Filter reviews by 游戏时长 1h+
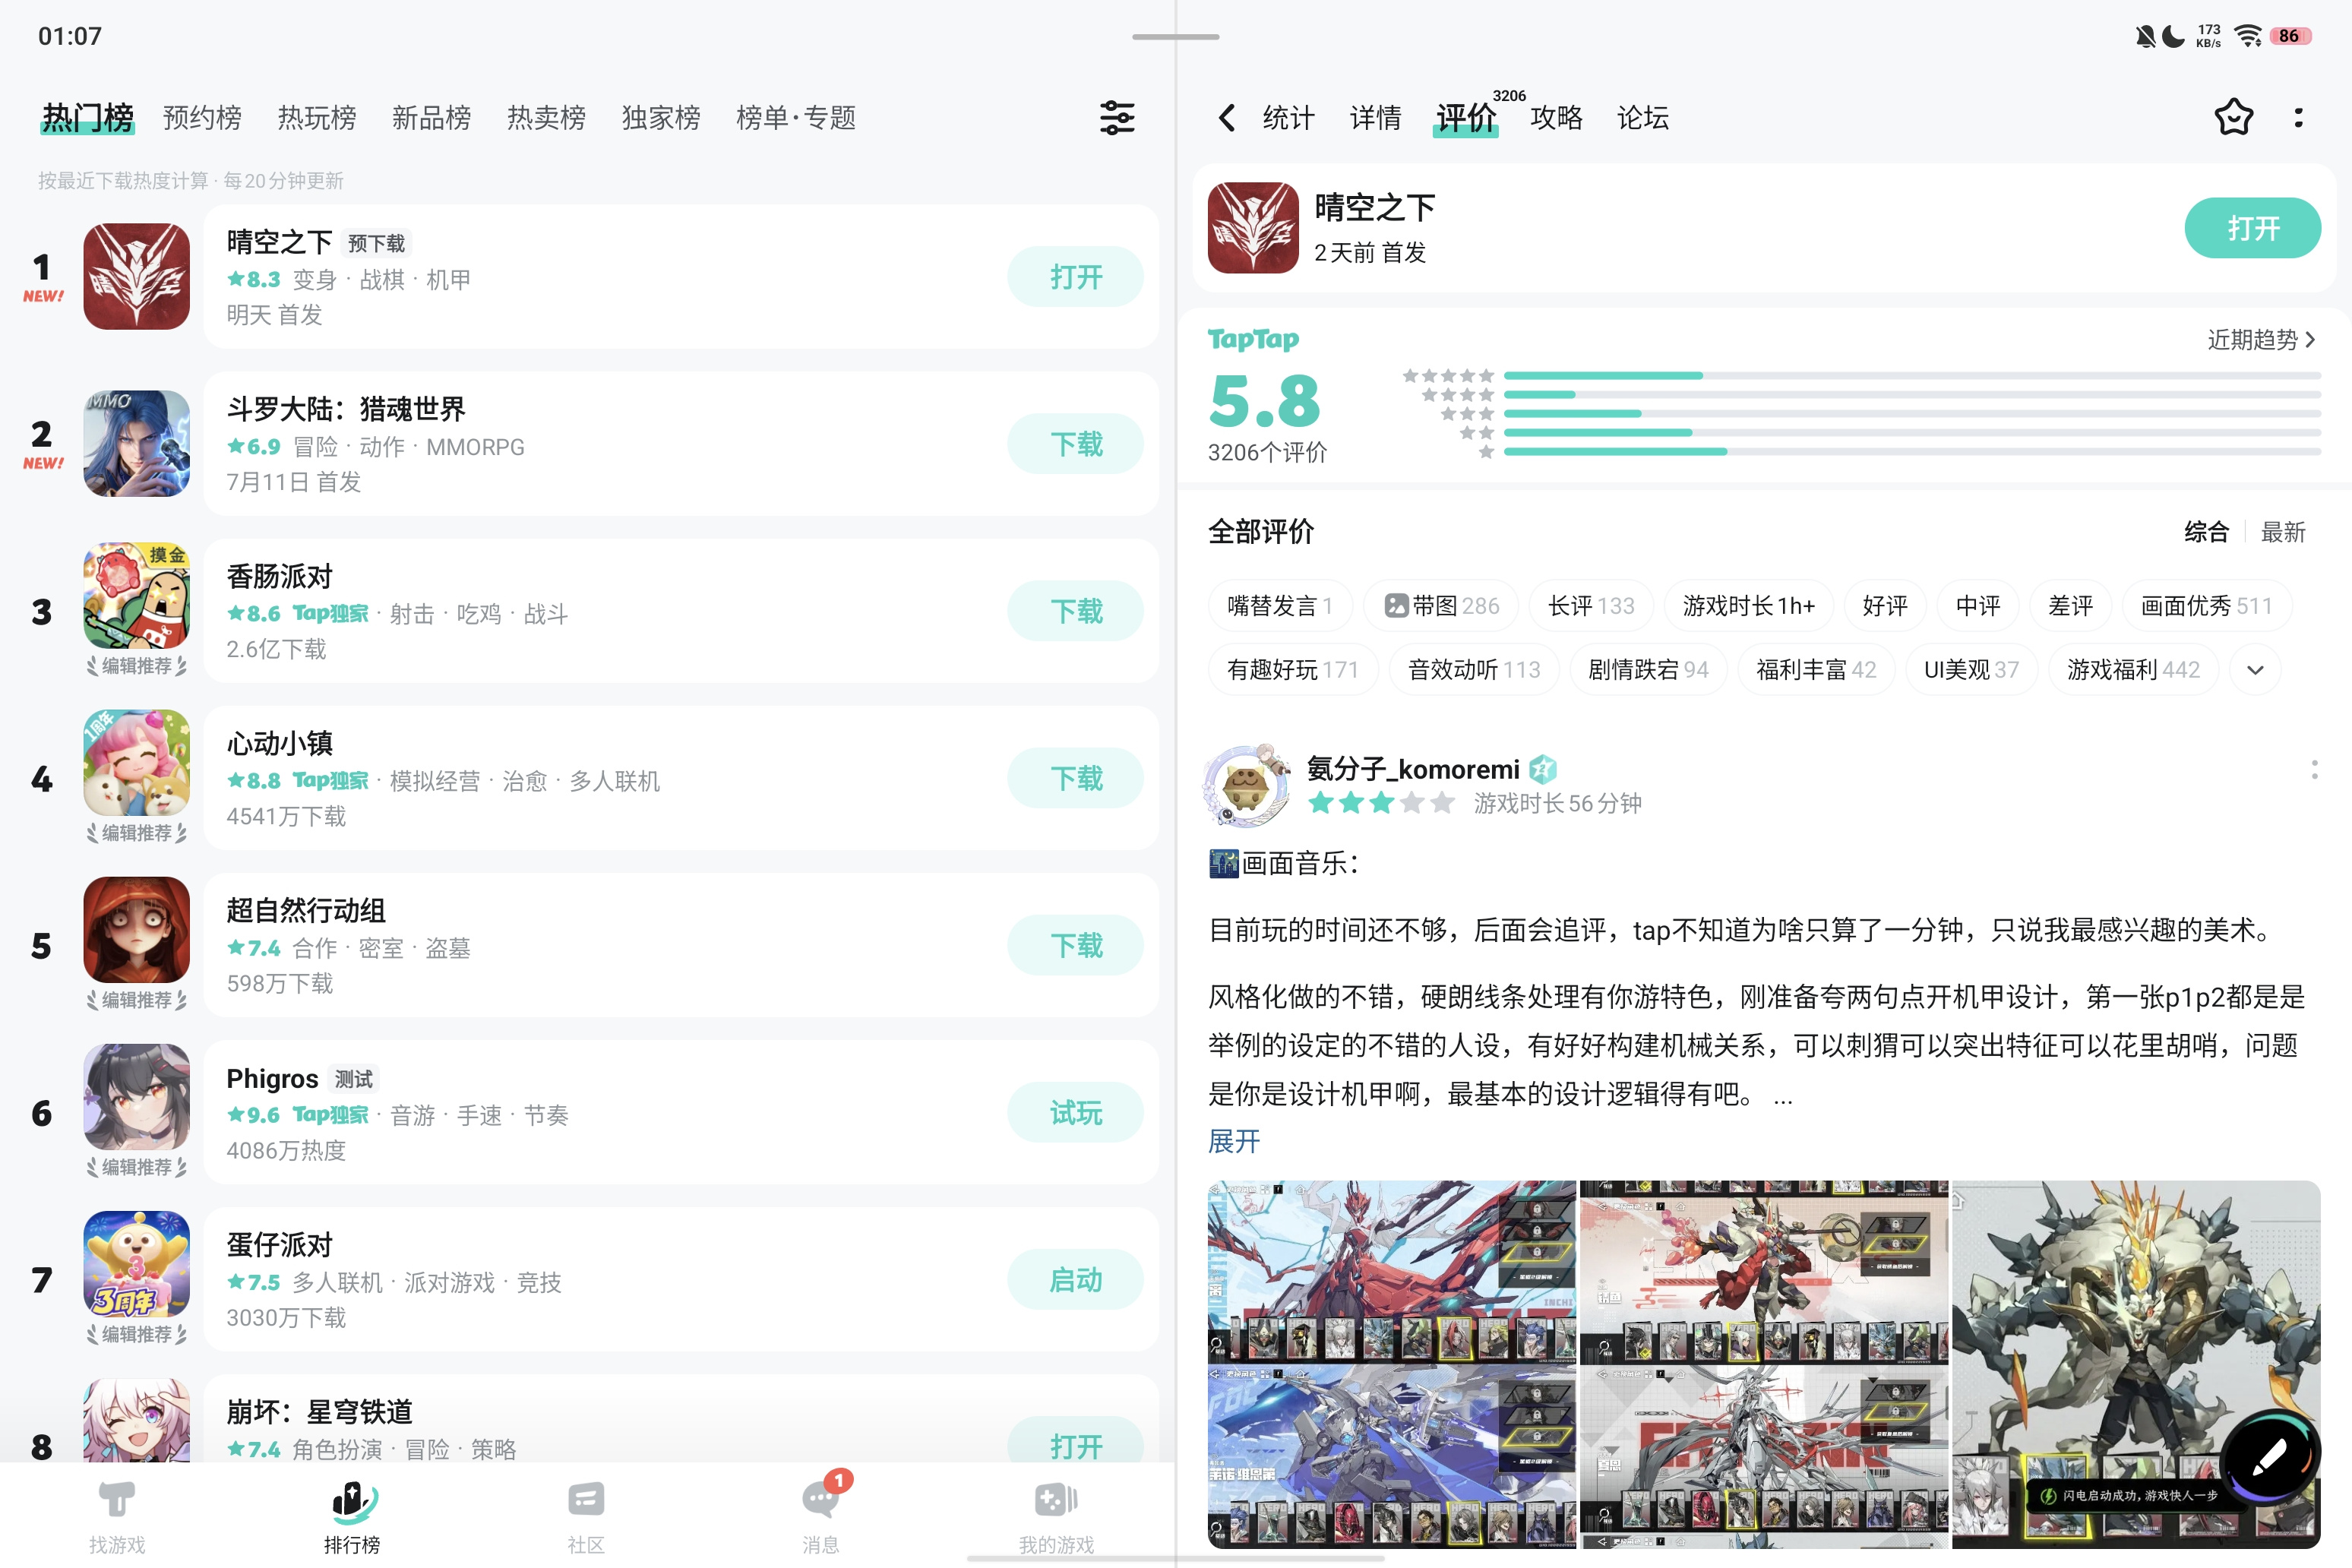This screenshot has height=1568, width=2352. pos(1748,606)
